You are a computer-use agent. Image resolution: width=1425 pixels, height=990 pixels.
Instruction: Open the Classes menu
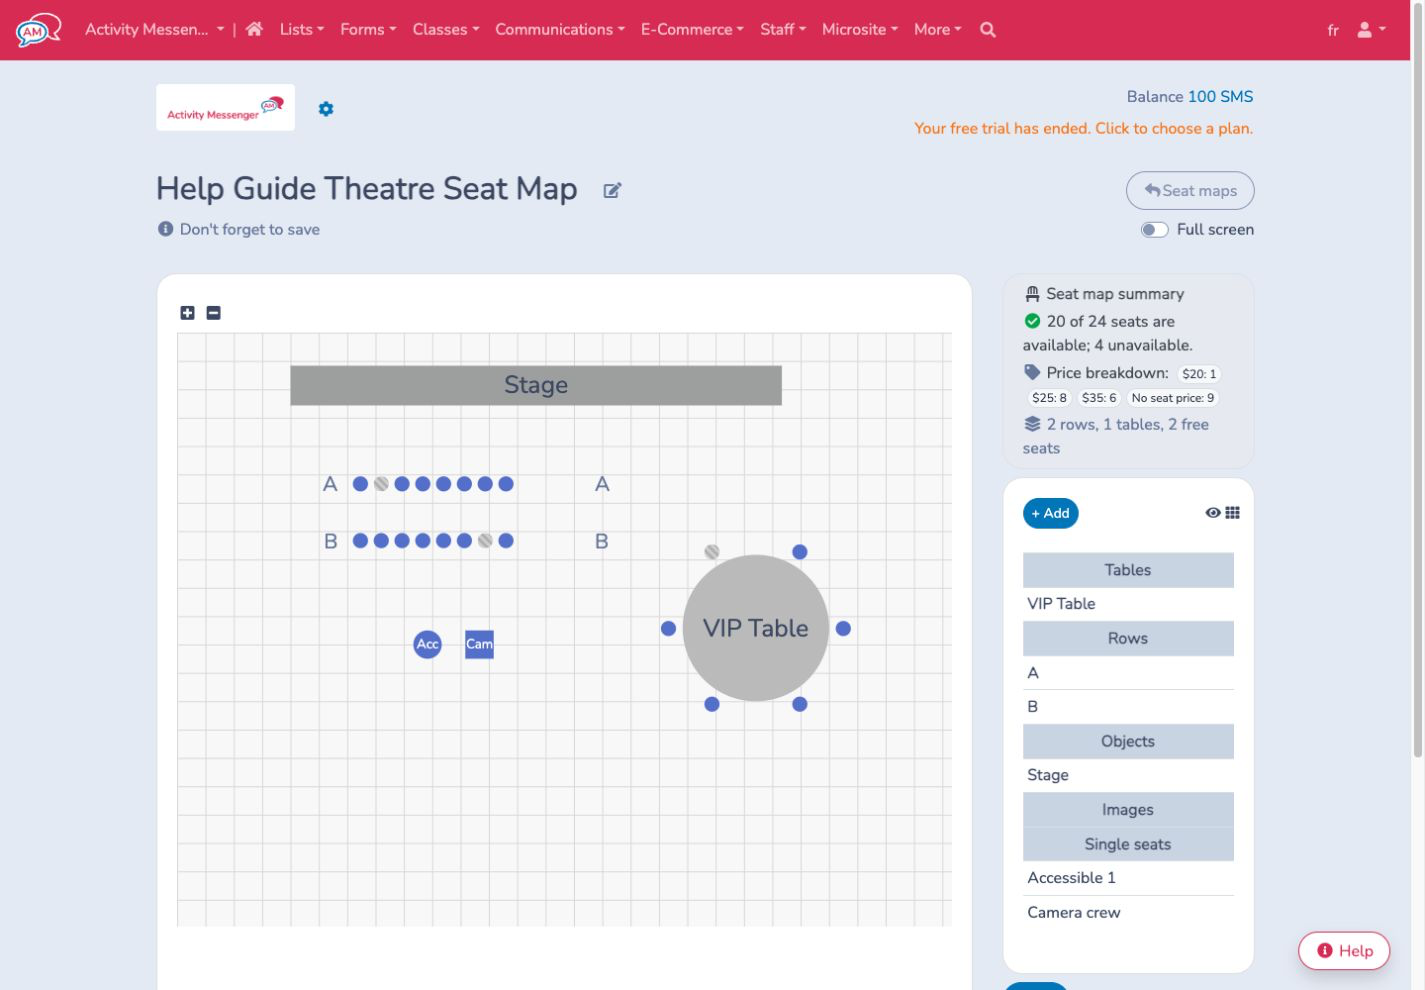[446, 30]
